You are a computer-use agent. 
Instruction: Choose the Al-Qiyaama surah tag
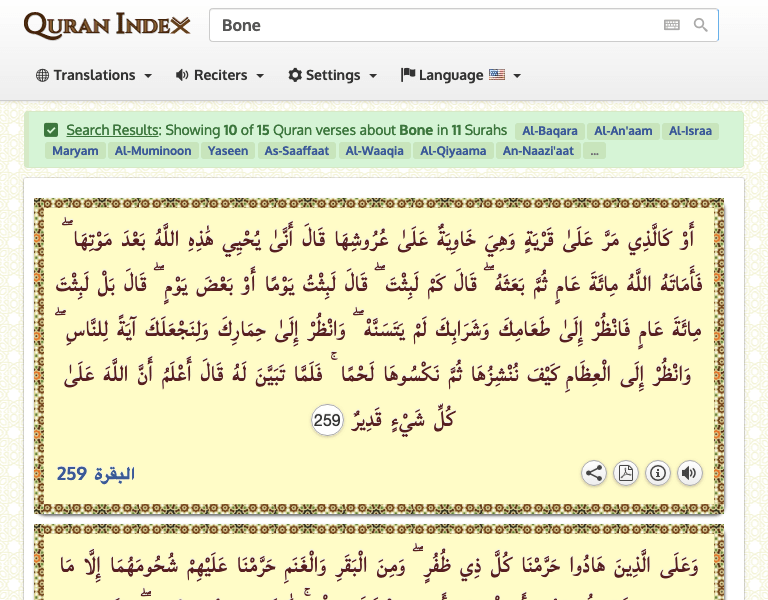(x=453, y=151)
